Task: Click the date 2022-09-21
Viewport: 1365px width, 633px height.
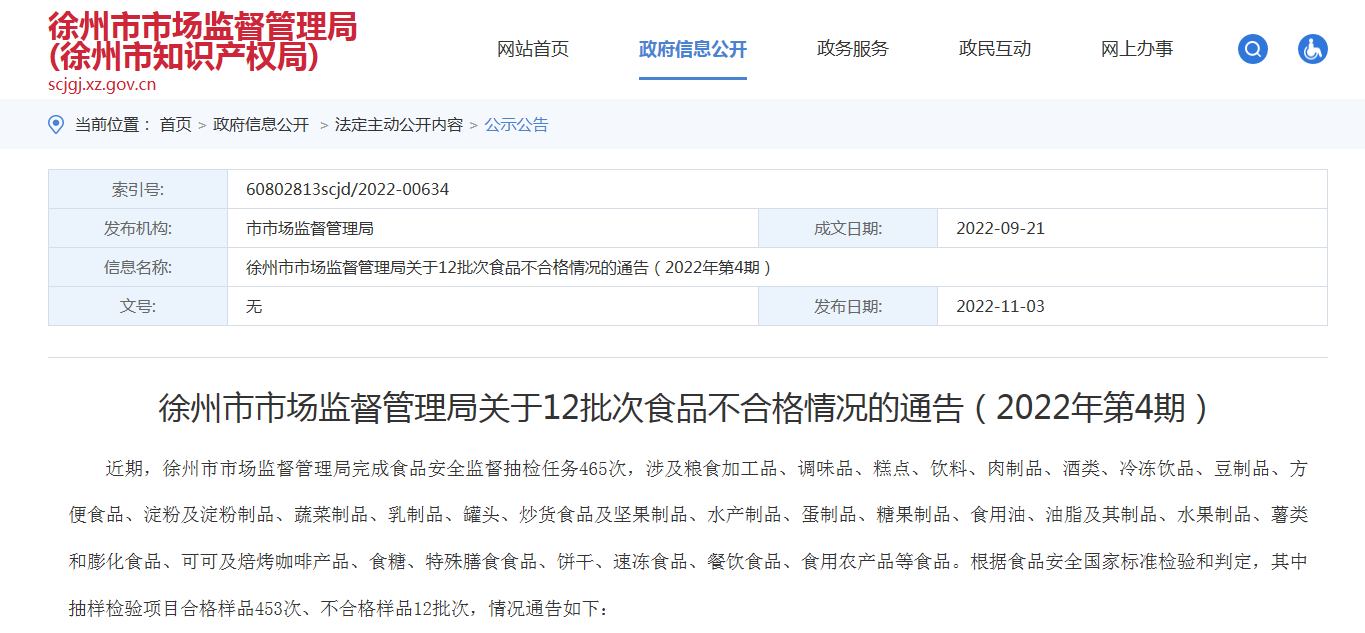Action: coord(1000,228)
